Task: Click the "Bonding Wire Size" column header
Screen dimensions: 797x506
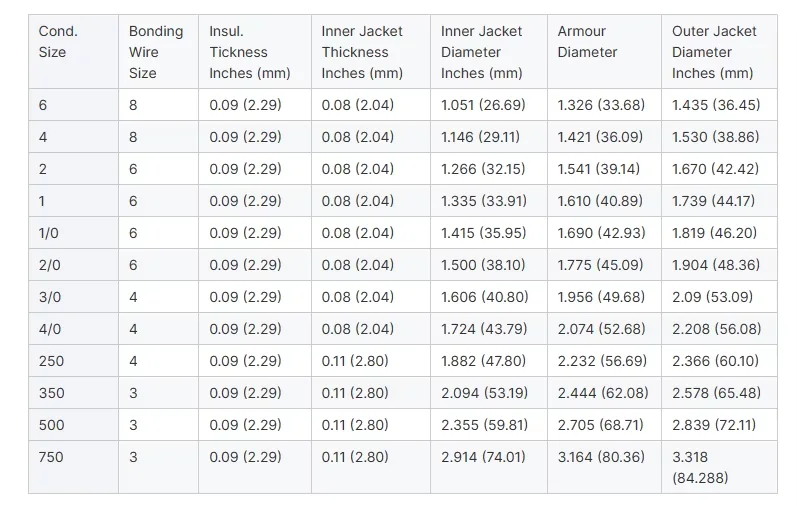Action: [155, 52]
